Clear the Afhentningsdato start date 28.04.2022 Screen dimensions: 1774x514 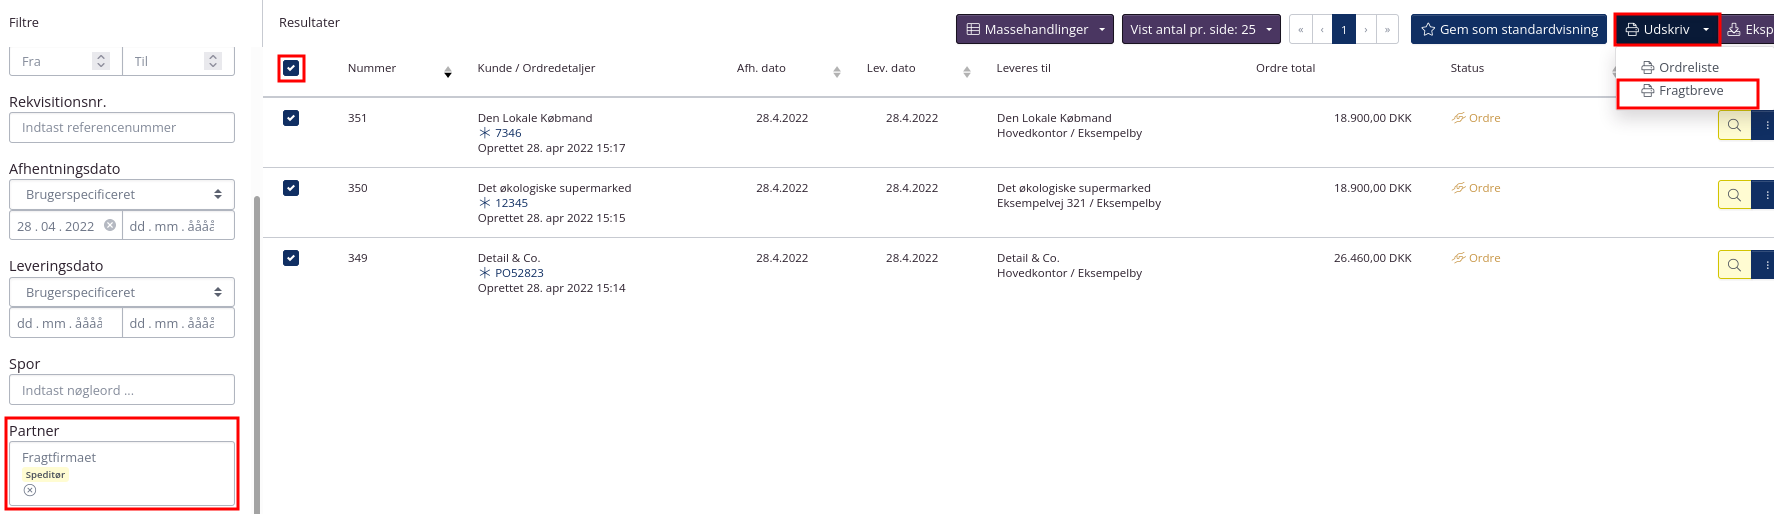click(x=110, y=225)
